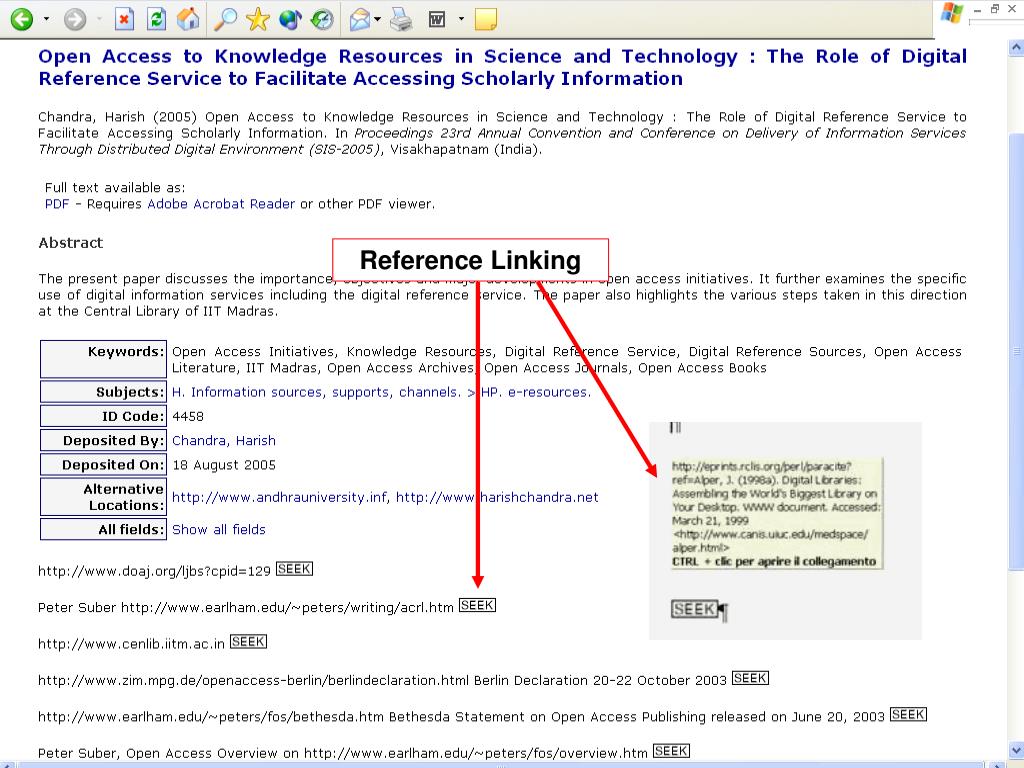Image resolution: width=1024 pixels, height=768 pixels.
Task: Open depositor Chandra, Harish link
Action: tap(223, 441)
